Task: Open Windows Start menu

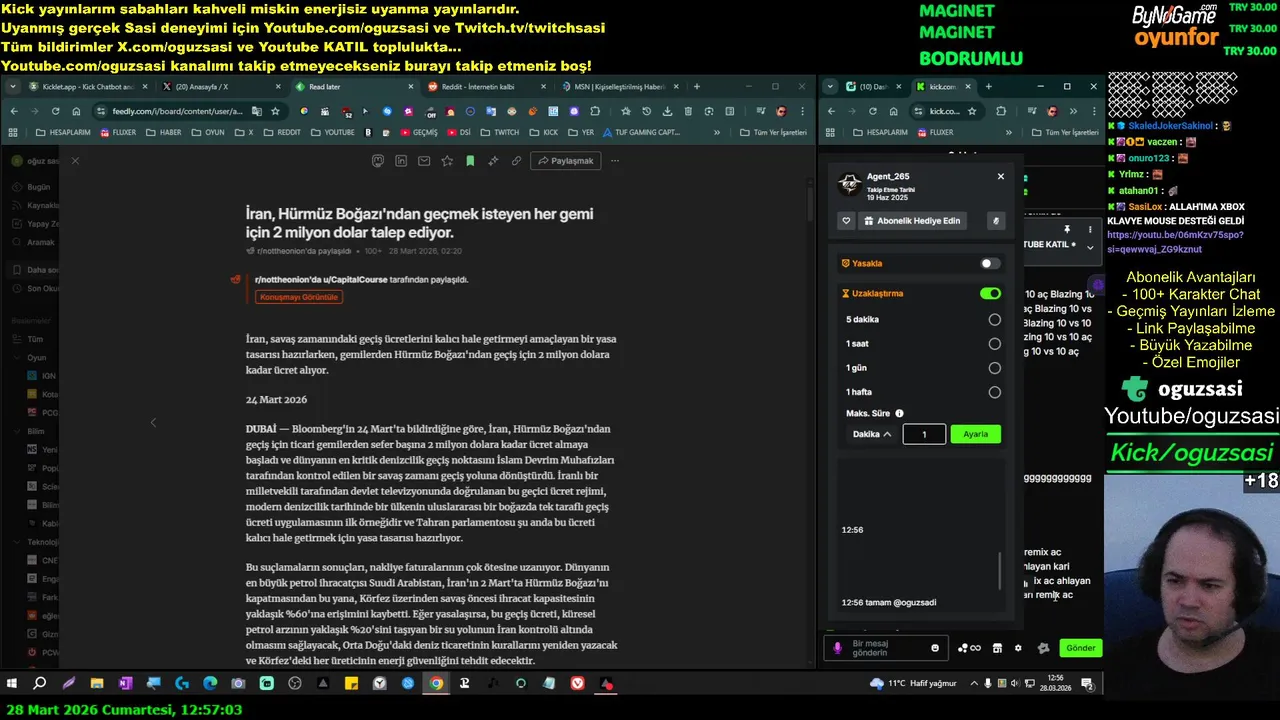Action: [x=12, y=683]
